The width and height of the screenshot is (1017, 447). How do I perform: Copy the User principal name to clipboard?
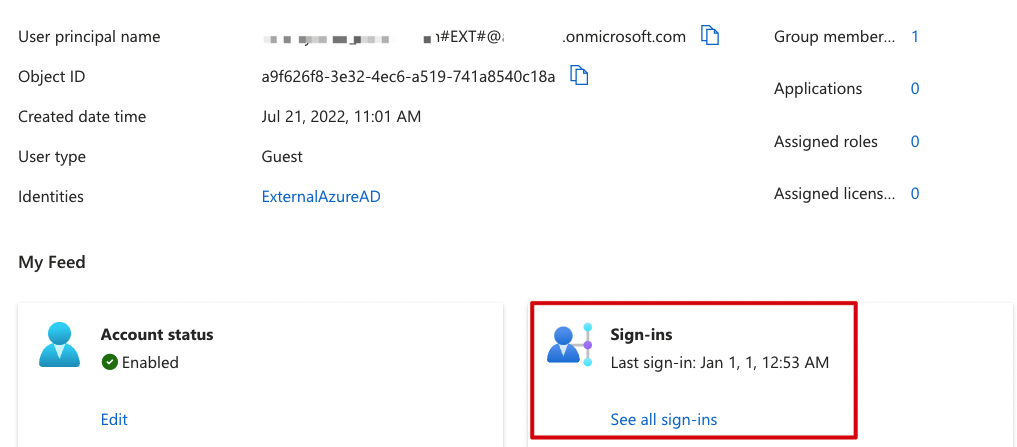point(710,36)
